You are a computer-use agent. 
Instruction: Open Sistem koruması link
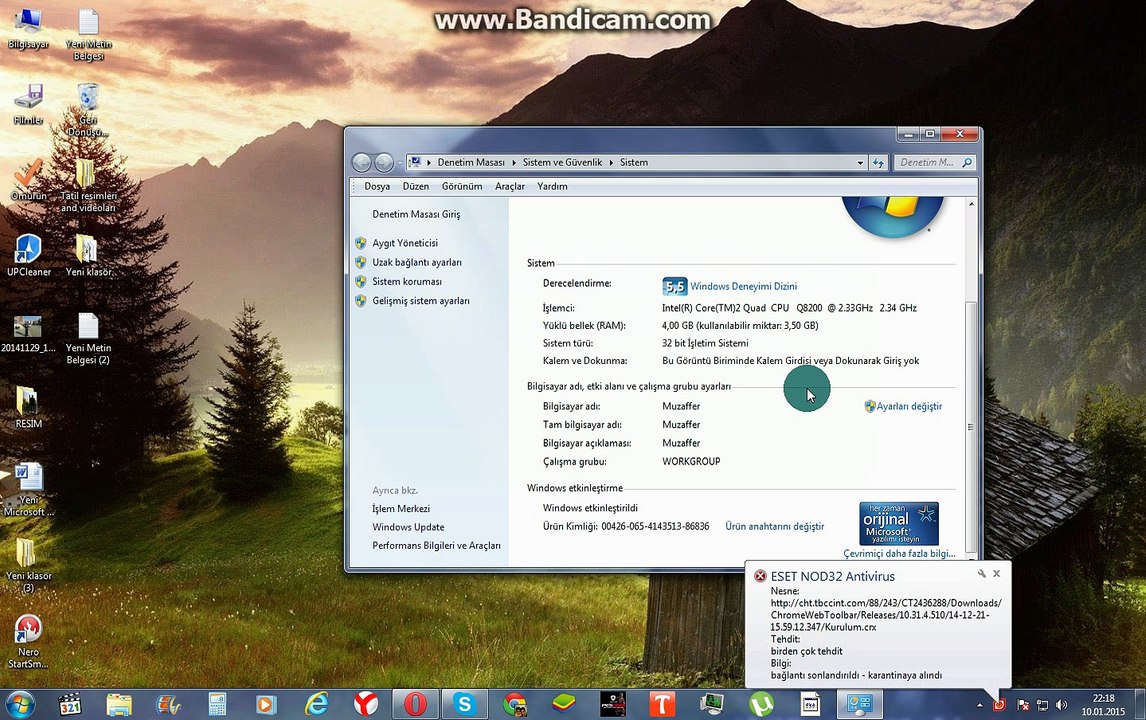(x=407, y=281)
